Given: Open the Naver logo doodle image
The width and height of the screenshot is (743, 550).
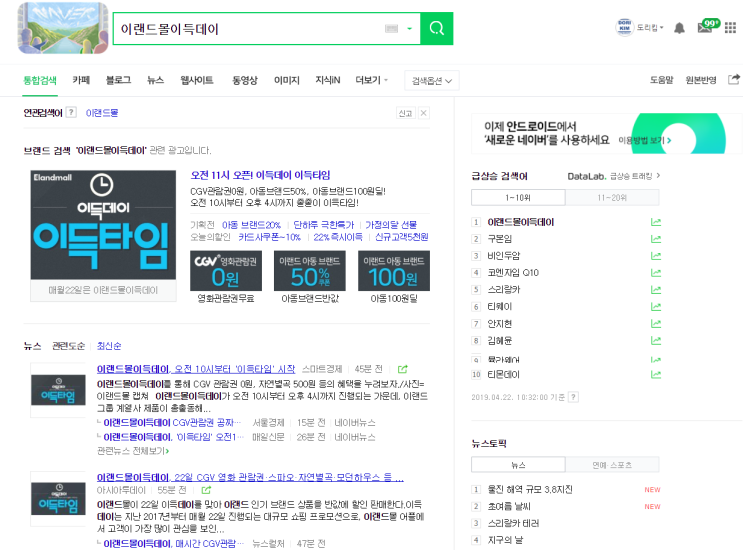Looking at the screenshot, I should tap(63, 28).
